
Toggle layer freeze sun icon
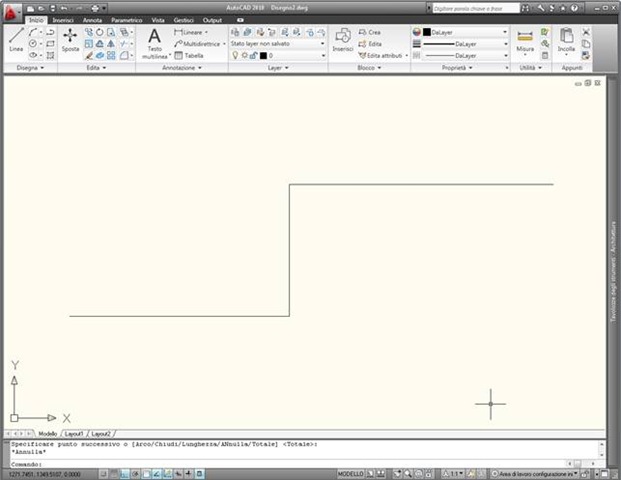245,55
